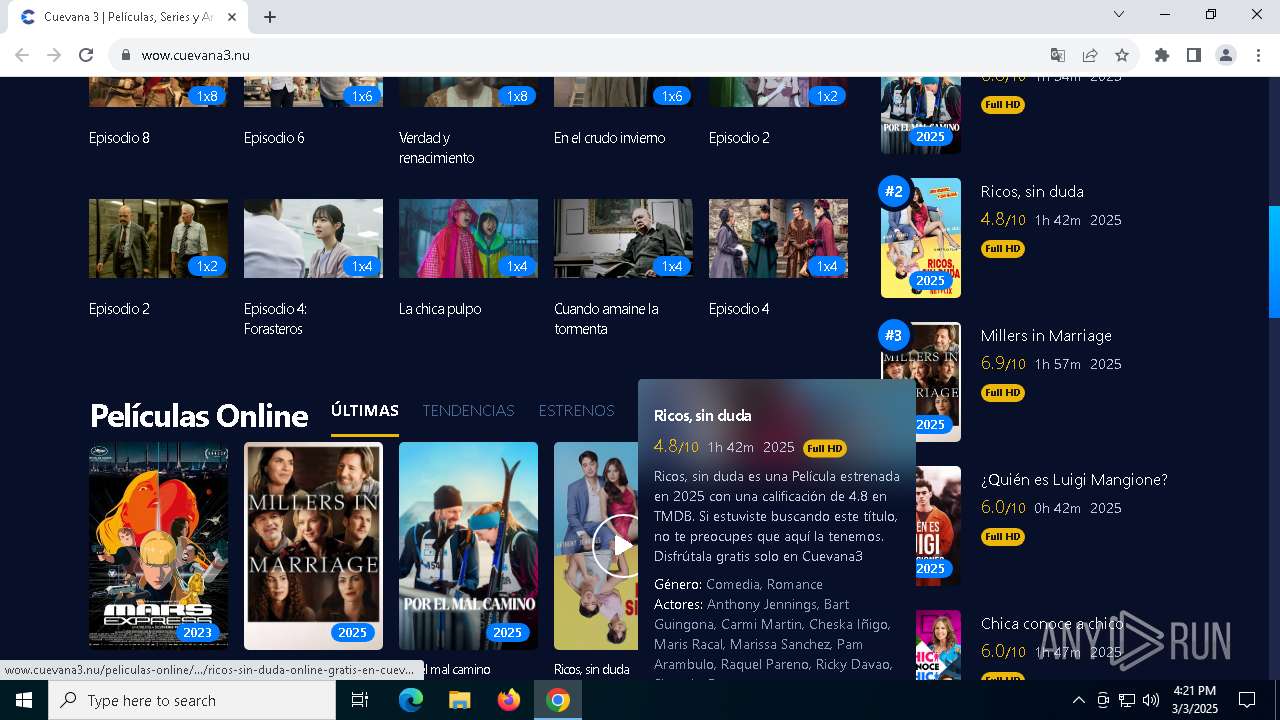Open Verdad y renacimiento episode title
Viewport: 1280px width, 720px height.
[437, 148]
